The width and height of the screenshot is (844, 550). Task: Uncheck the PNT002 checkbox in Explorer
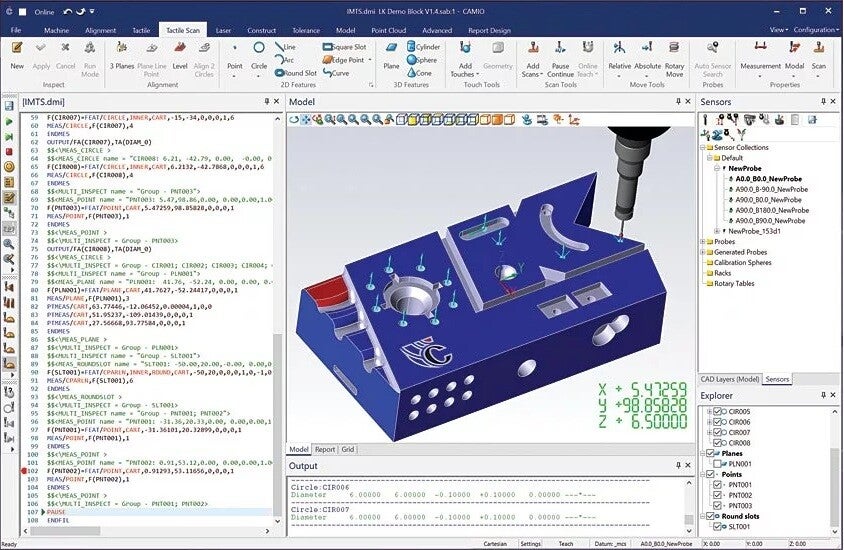(x=718, y=495)
